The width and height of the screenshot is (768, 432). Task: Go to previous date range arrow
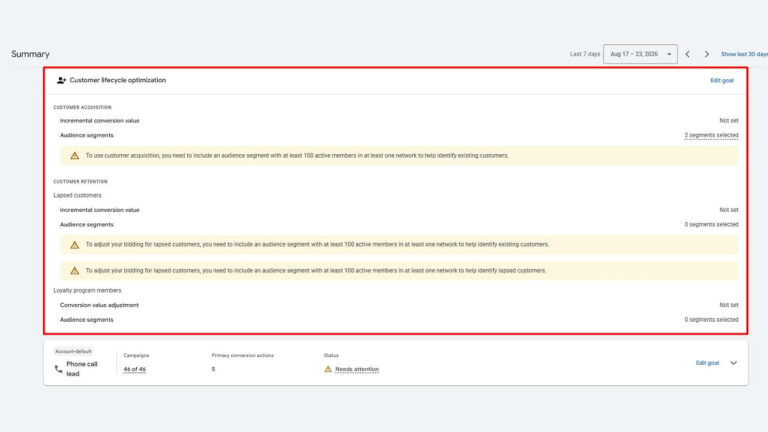tap(688, 54)
